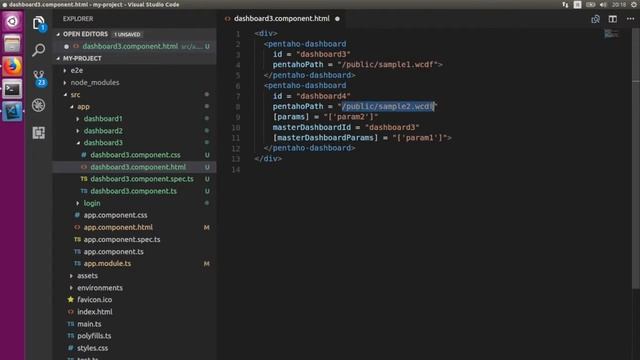Click the EXPLORER panel title
Image resolution: width=640 pixels, height=360 pixels.
tap(78, 19)
